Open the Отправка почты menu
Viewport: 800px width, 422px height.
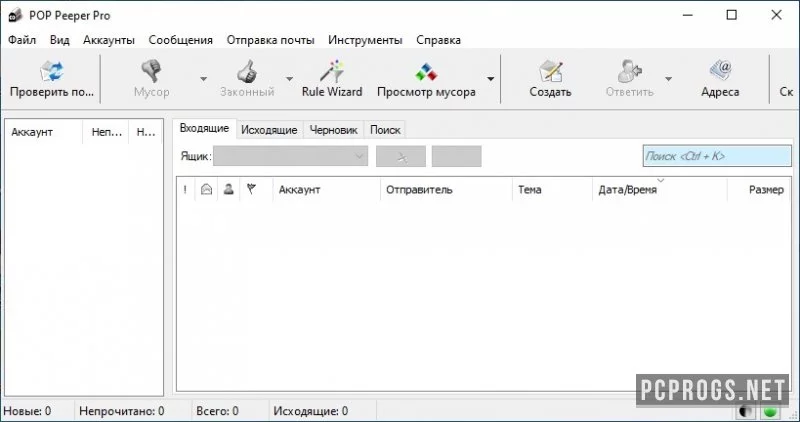(270, 40)
